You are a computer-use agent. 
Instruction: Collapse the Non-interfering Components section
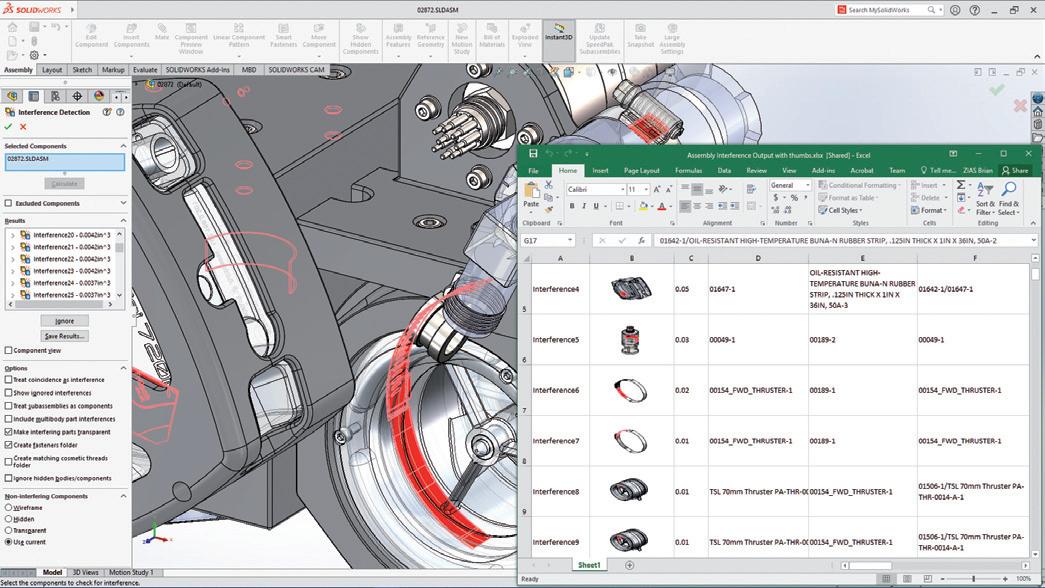pyautogui.click(x=123, y=497)
